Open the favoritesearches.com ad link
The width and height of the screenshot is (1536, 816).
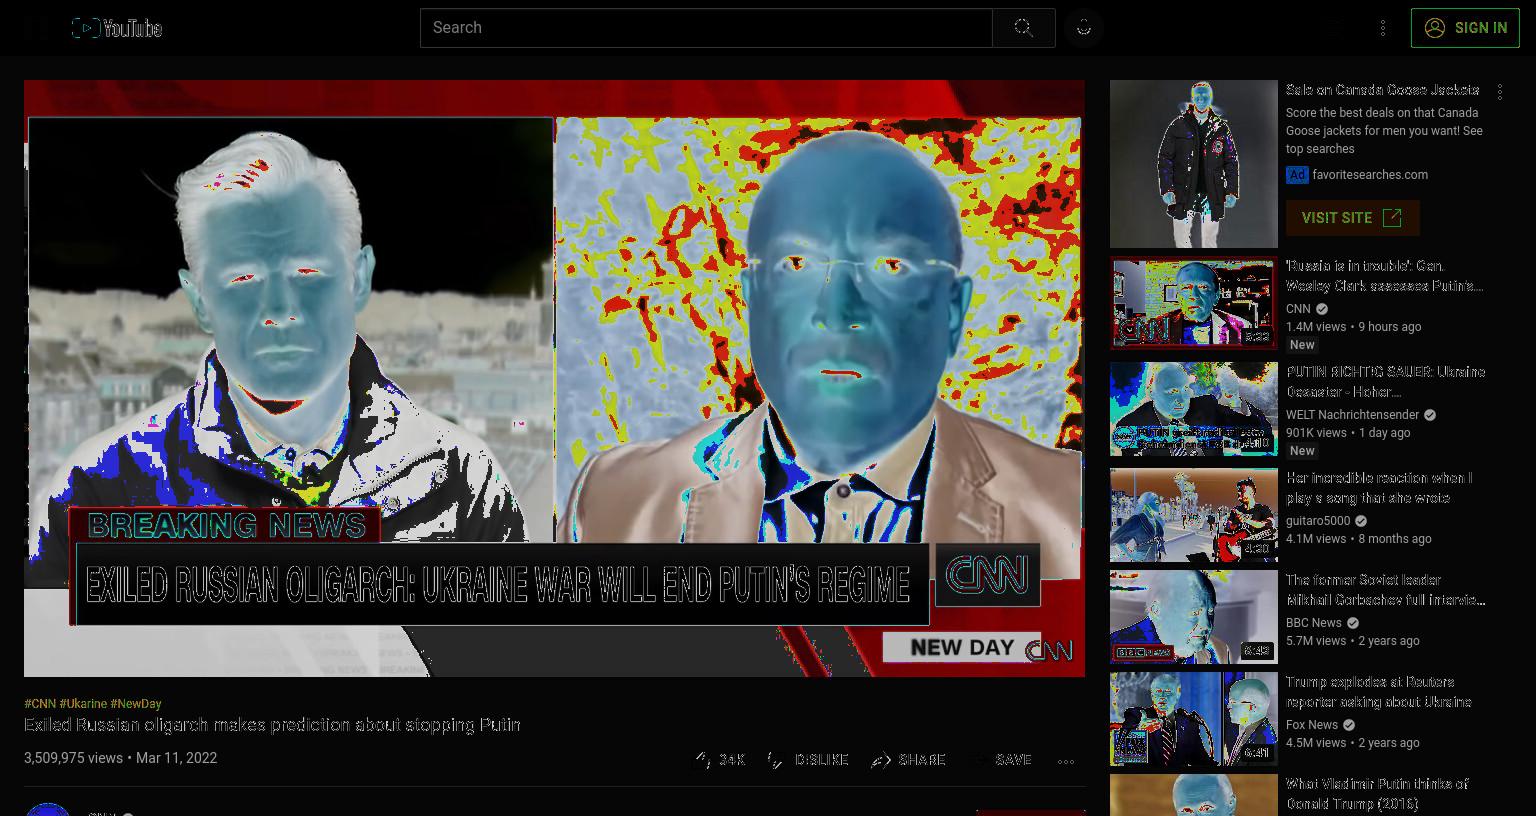click(1370, 175)
